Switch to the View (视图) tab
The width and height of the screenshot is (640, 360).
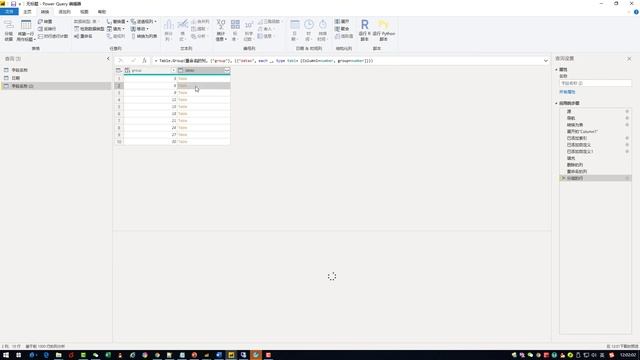84,12
